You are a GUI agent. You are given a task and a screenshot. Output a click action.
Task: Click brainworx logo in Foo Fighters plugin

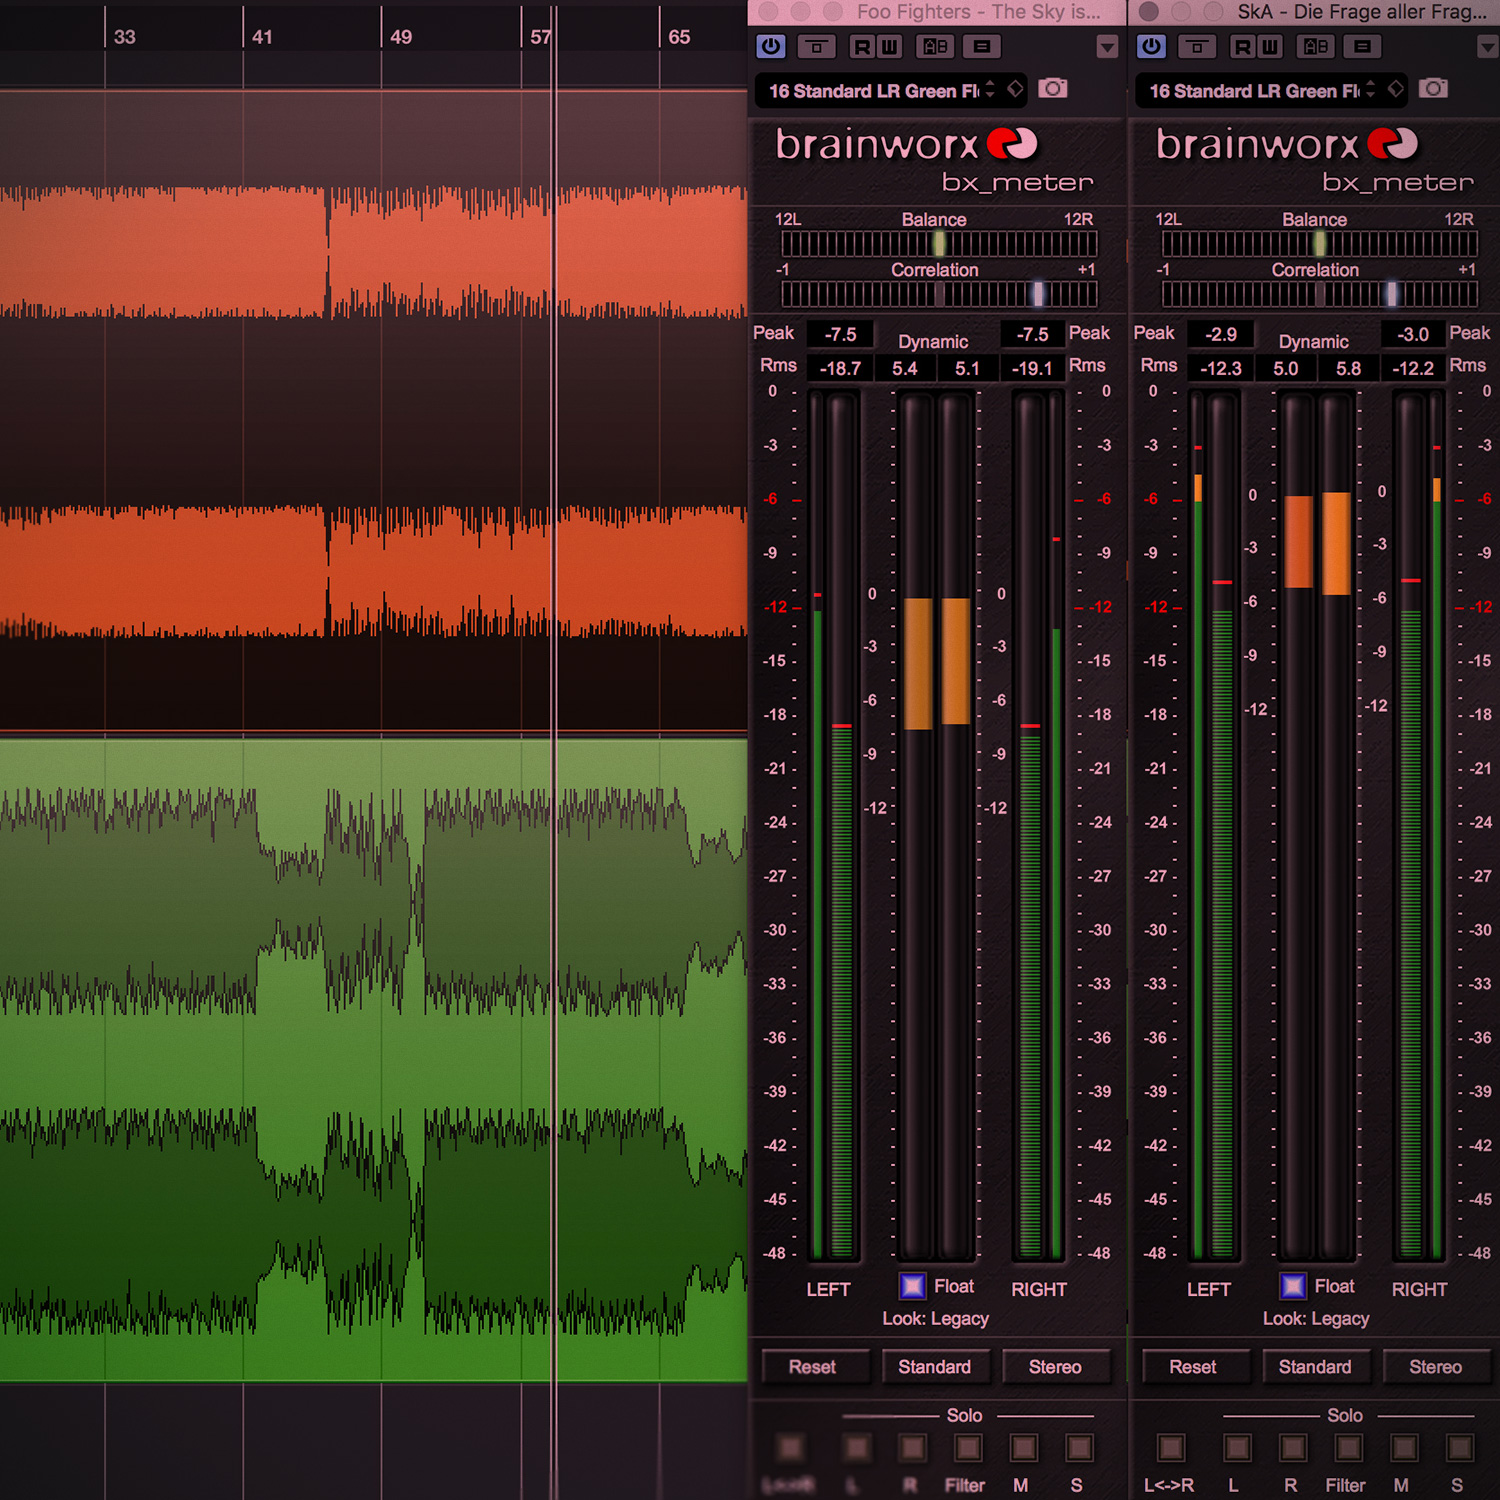click(907, 144)
